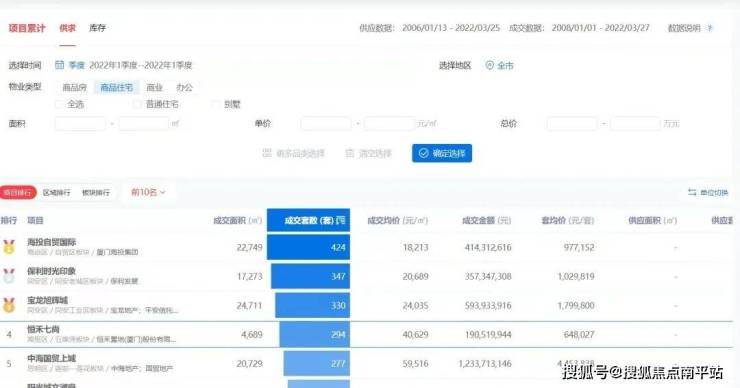Click the maximum 单价 input field
The image size is (740, 388).
[389, 124]
